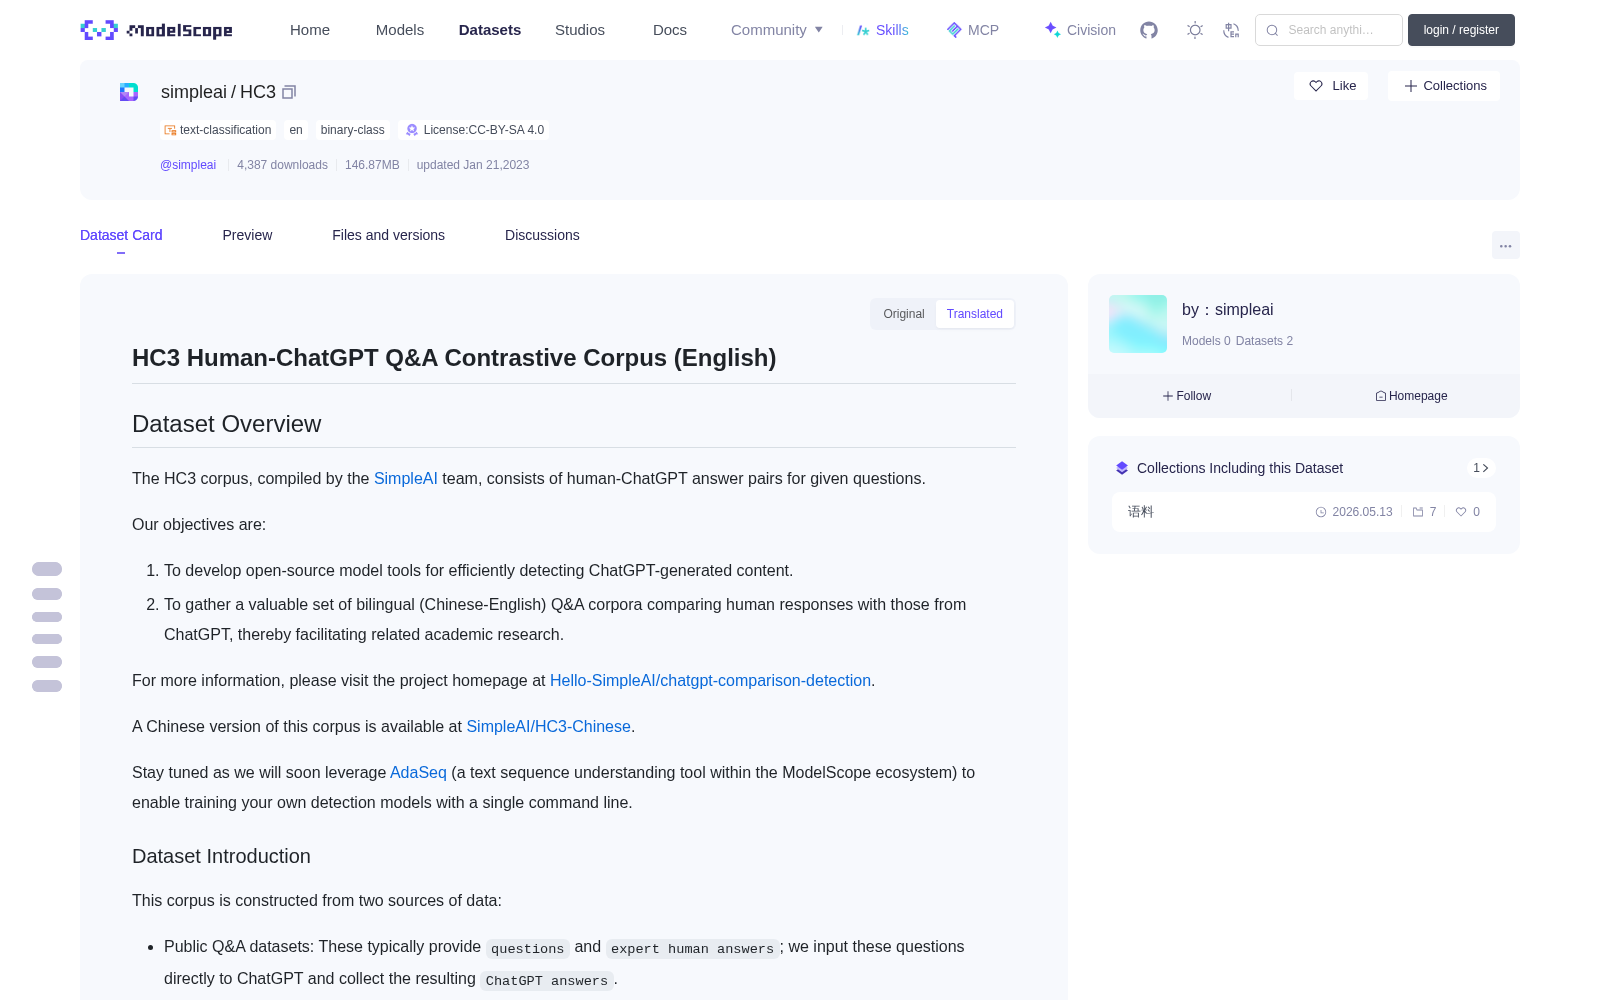Screen dimensions: 1600x1000
Task: Copy the simpleai / HC3 dataset name
Action: coord(289,92)
